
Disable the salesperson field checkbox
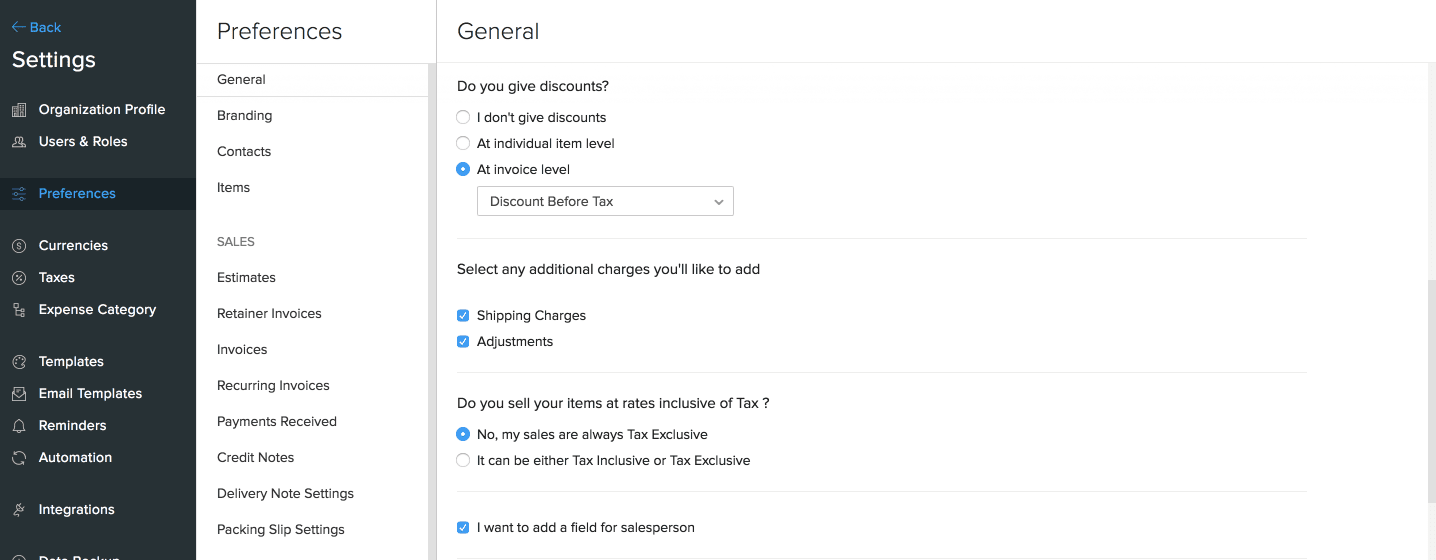point(463,527)
